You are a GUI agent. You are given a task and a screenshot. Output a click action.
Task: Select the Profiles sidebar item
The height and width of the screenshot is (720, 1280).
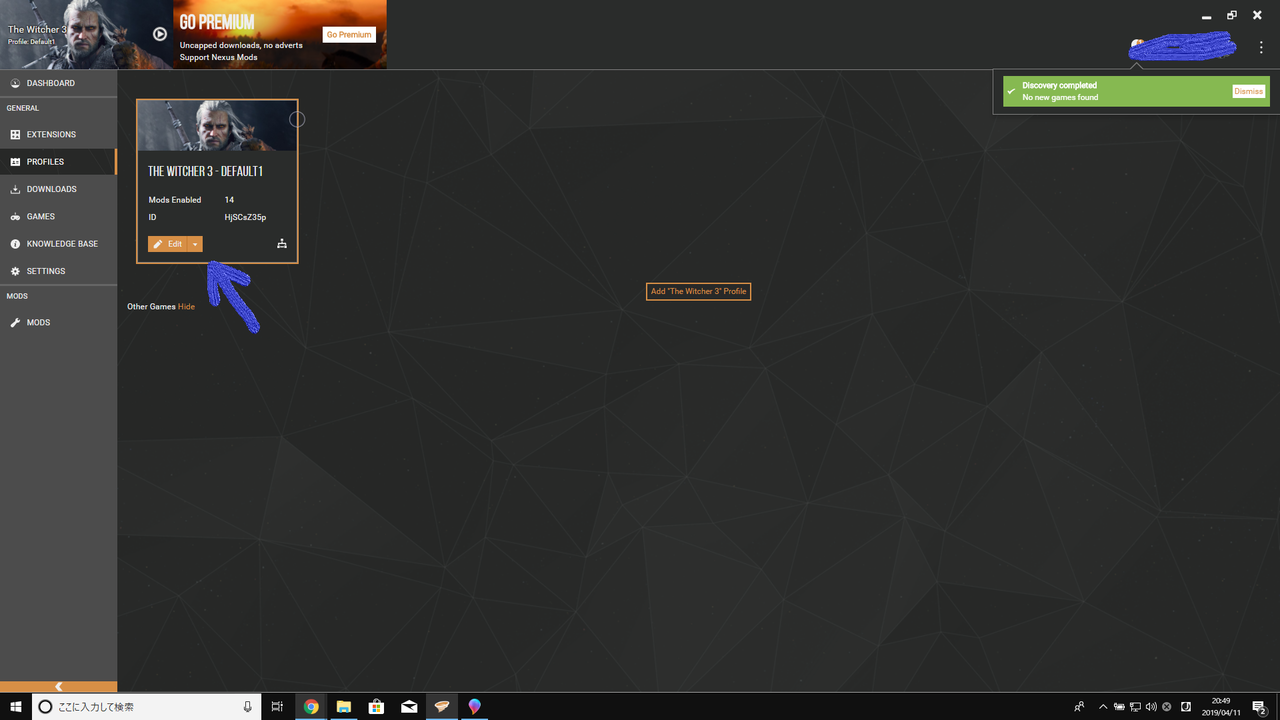click(58, 161)
